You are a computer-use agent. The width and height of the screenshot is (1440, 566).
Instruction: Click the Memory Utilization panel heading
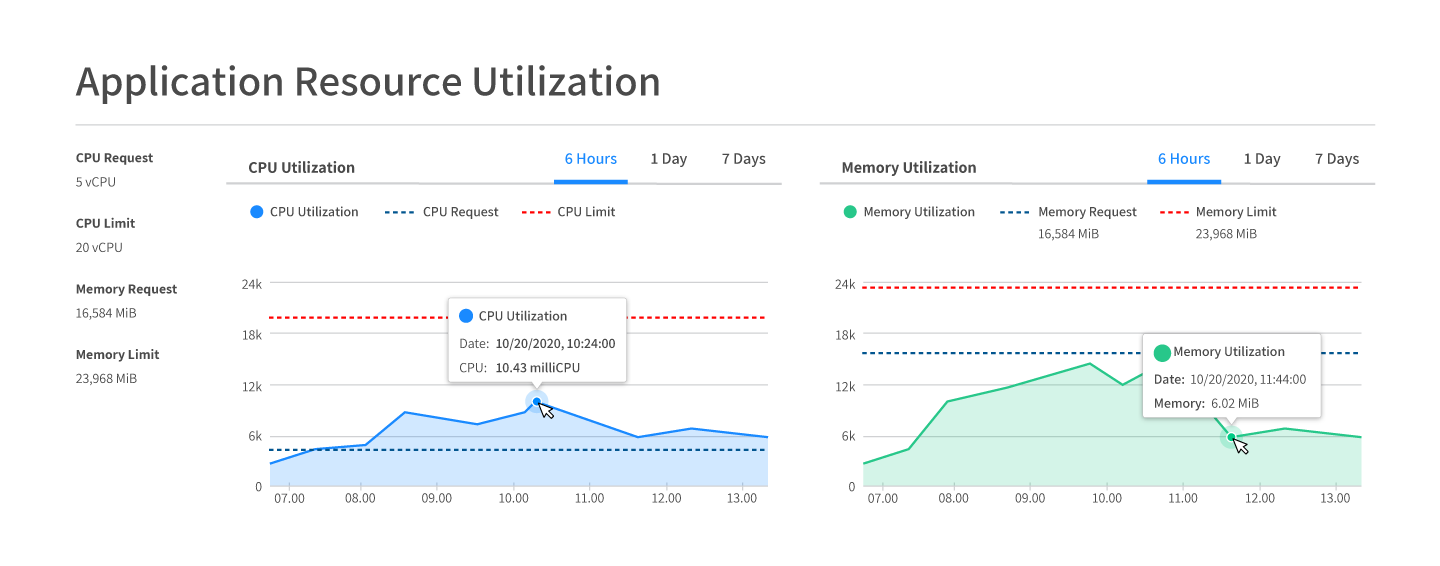[908, 168]
